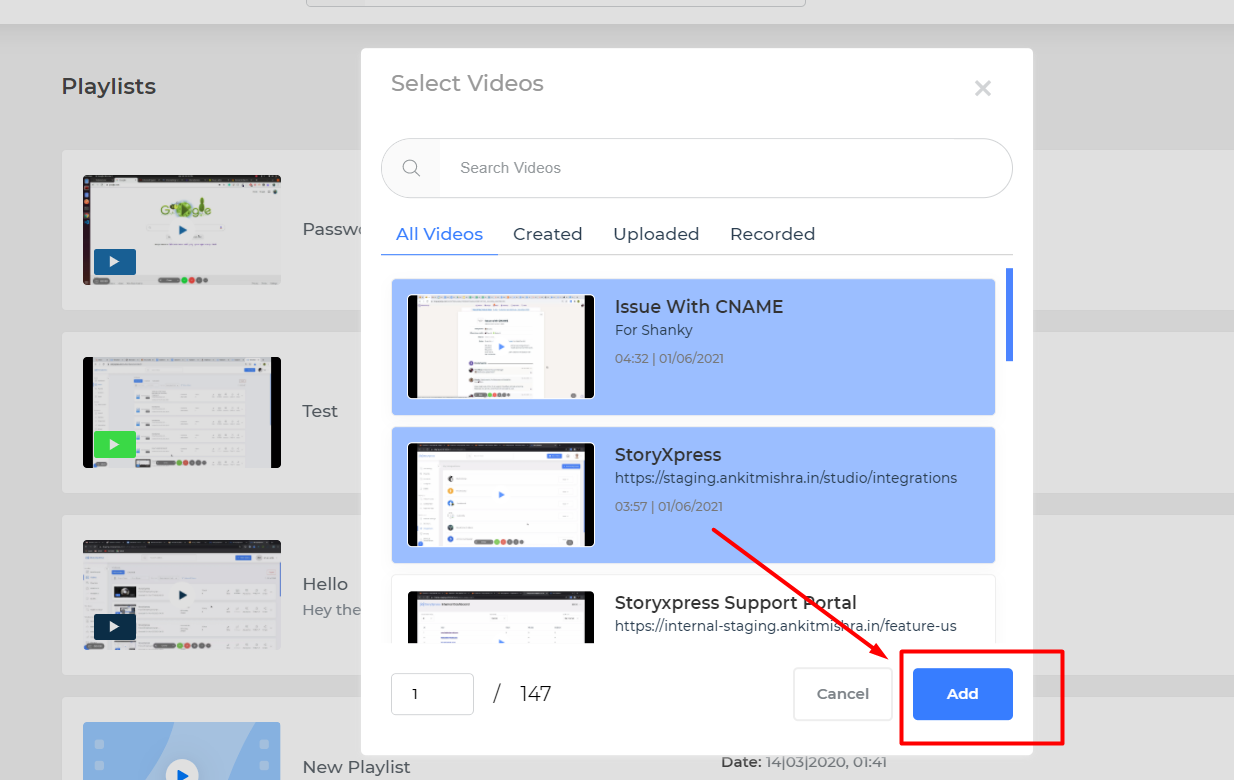Switch to the Uploaded tab

656,234
